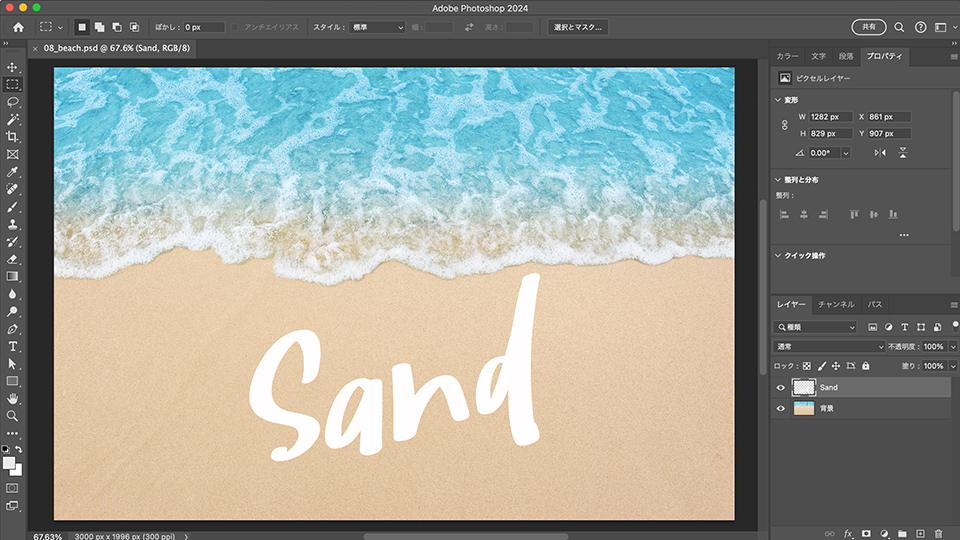The image size is (960, 540).
Task: Create a new layer
Action: (920, 534)
